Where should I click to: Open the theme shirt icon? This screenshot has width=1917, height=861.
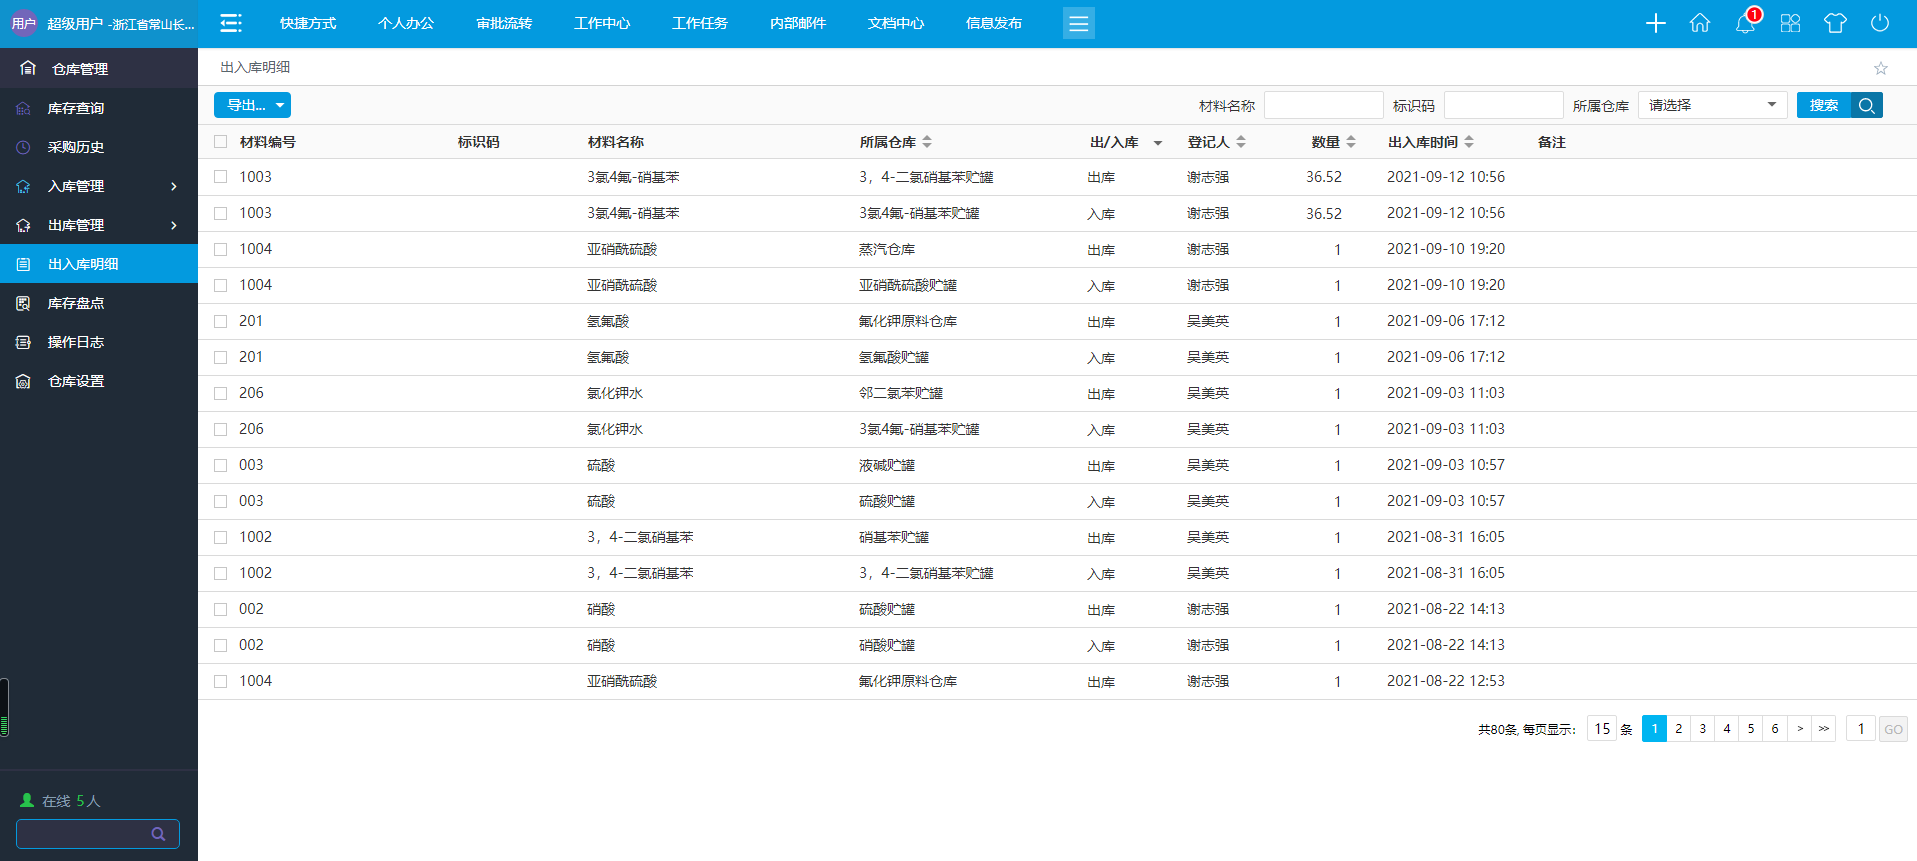pos(1835,23)
